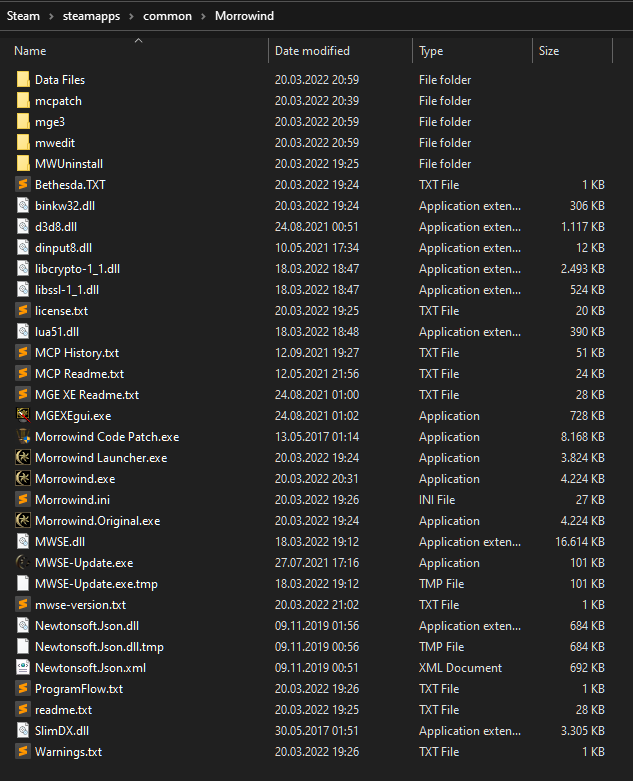Click the Morrowind.ini file icon
This screenshot has height=781, width=633.
(24, 500)
